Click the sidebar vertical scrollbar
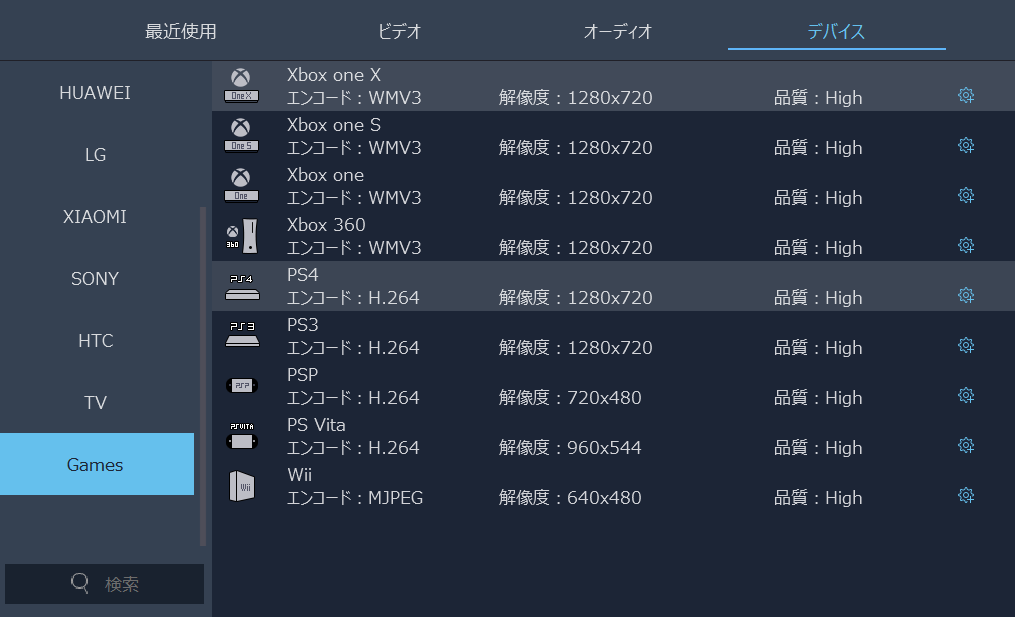 tap(203, 376)
